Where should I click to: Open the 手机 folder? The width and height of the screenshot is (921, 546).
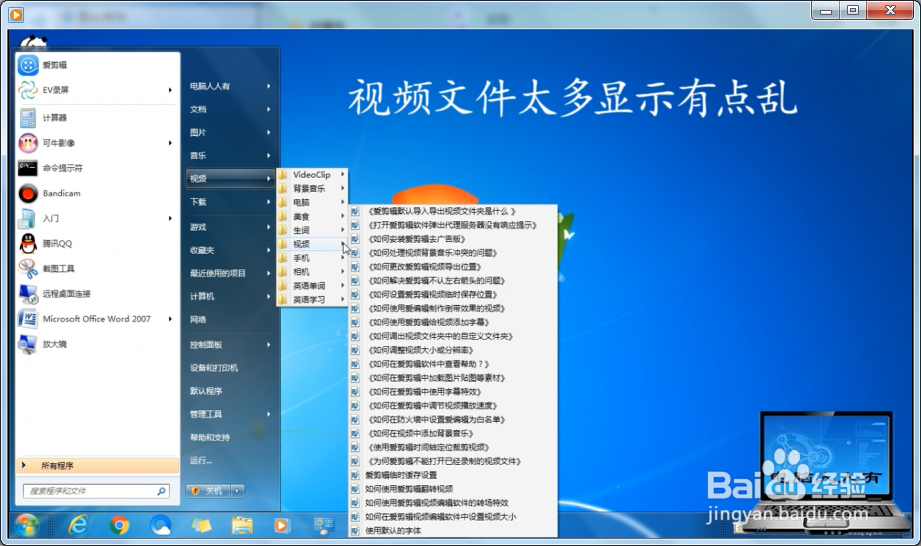[312, 258]
